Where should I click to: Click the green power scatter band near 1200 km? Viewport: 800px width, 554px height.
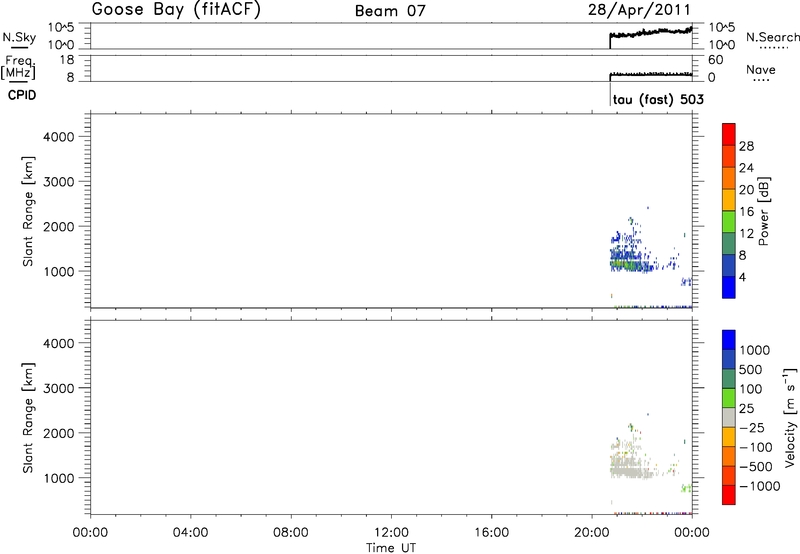[x=626, y=264]
